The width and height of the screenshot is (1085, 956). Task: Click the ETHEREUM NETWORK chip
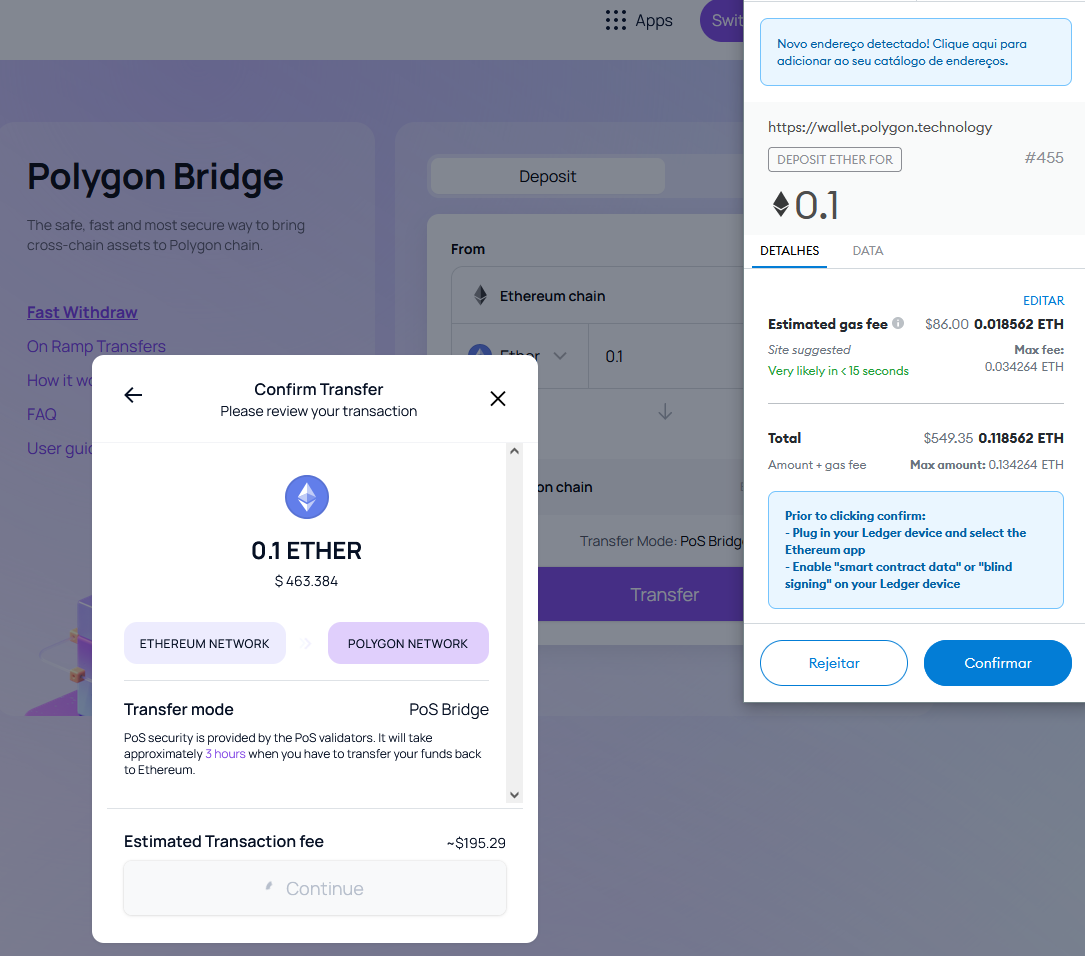(204, 643)
